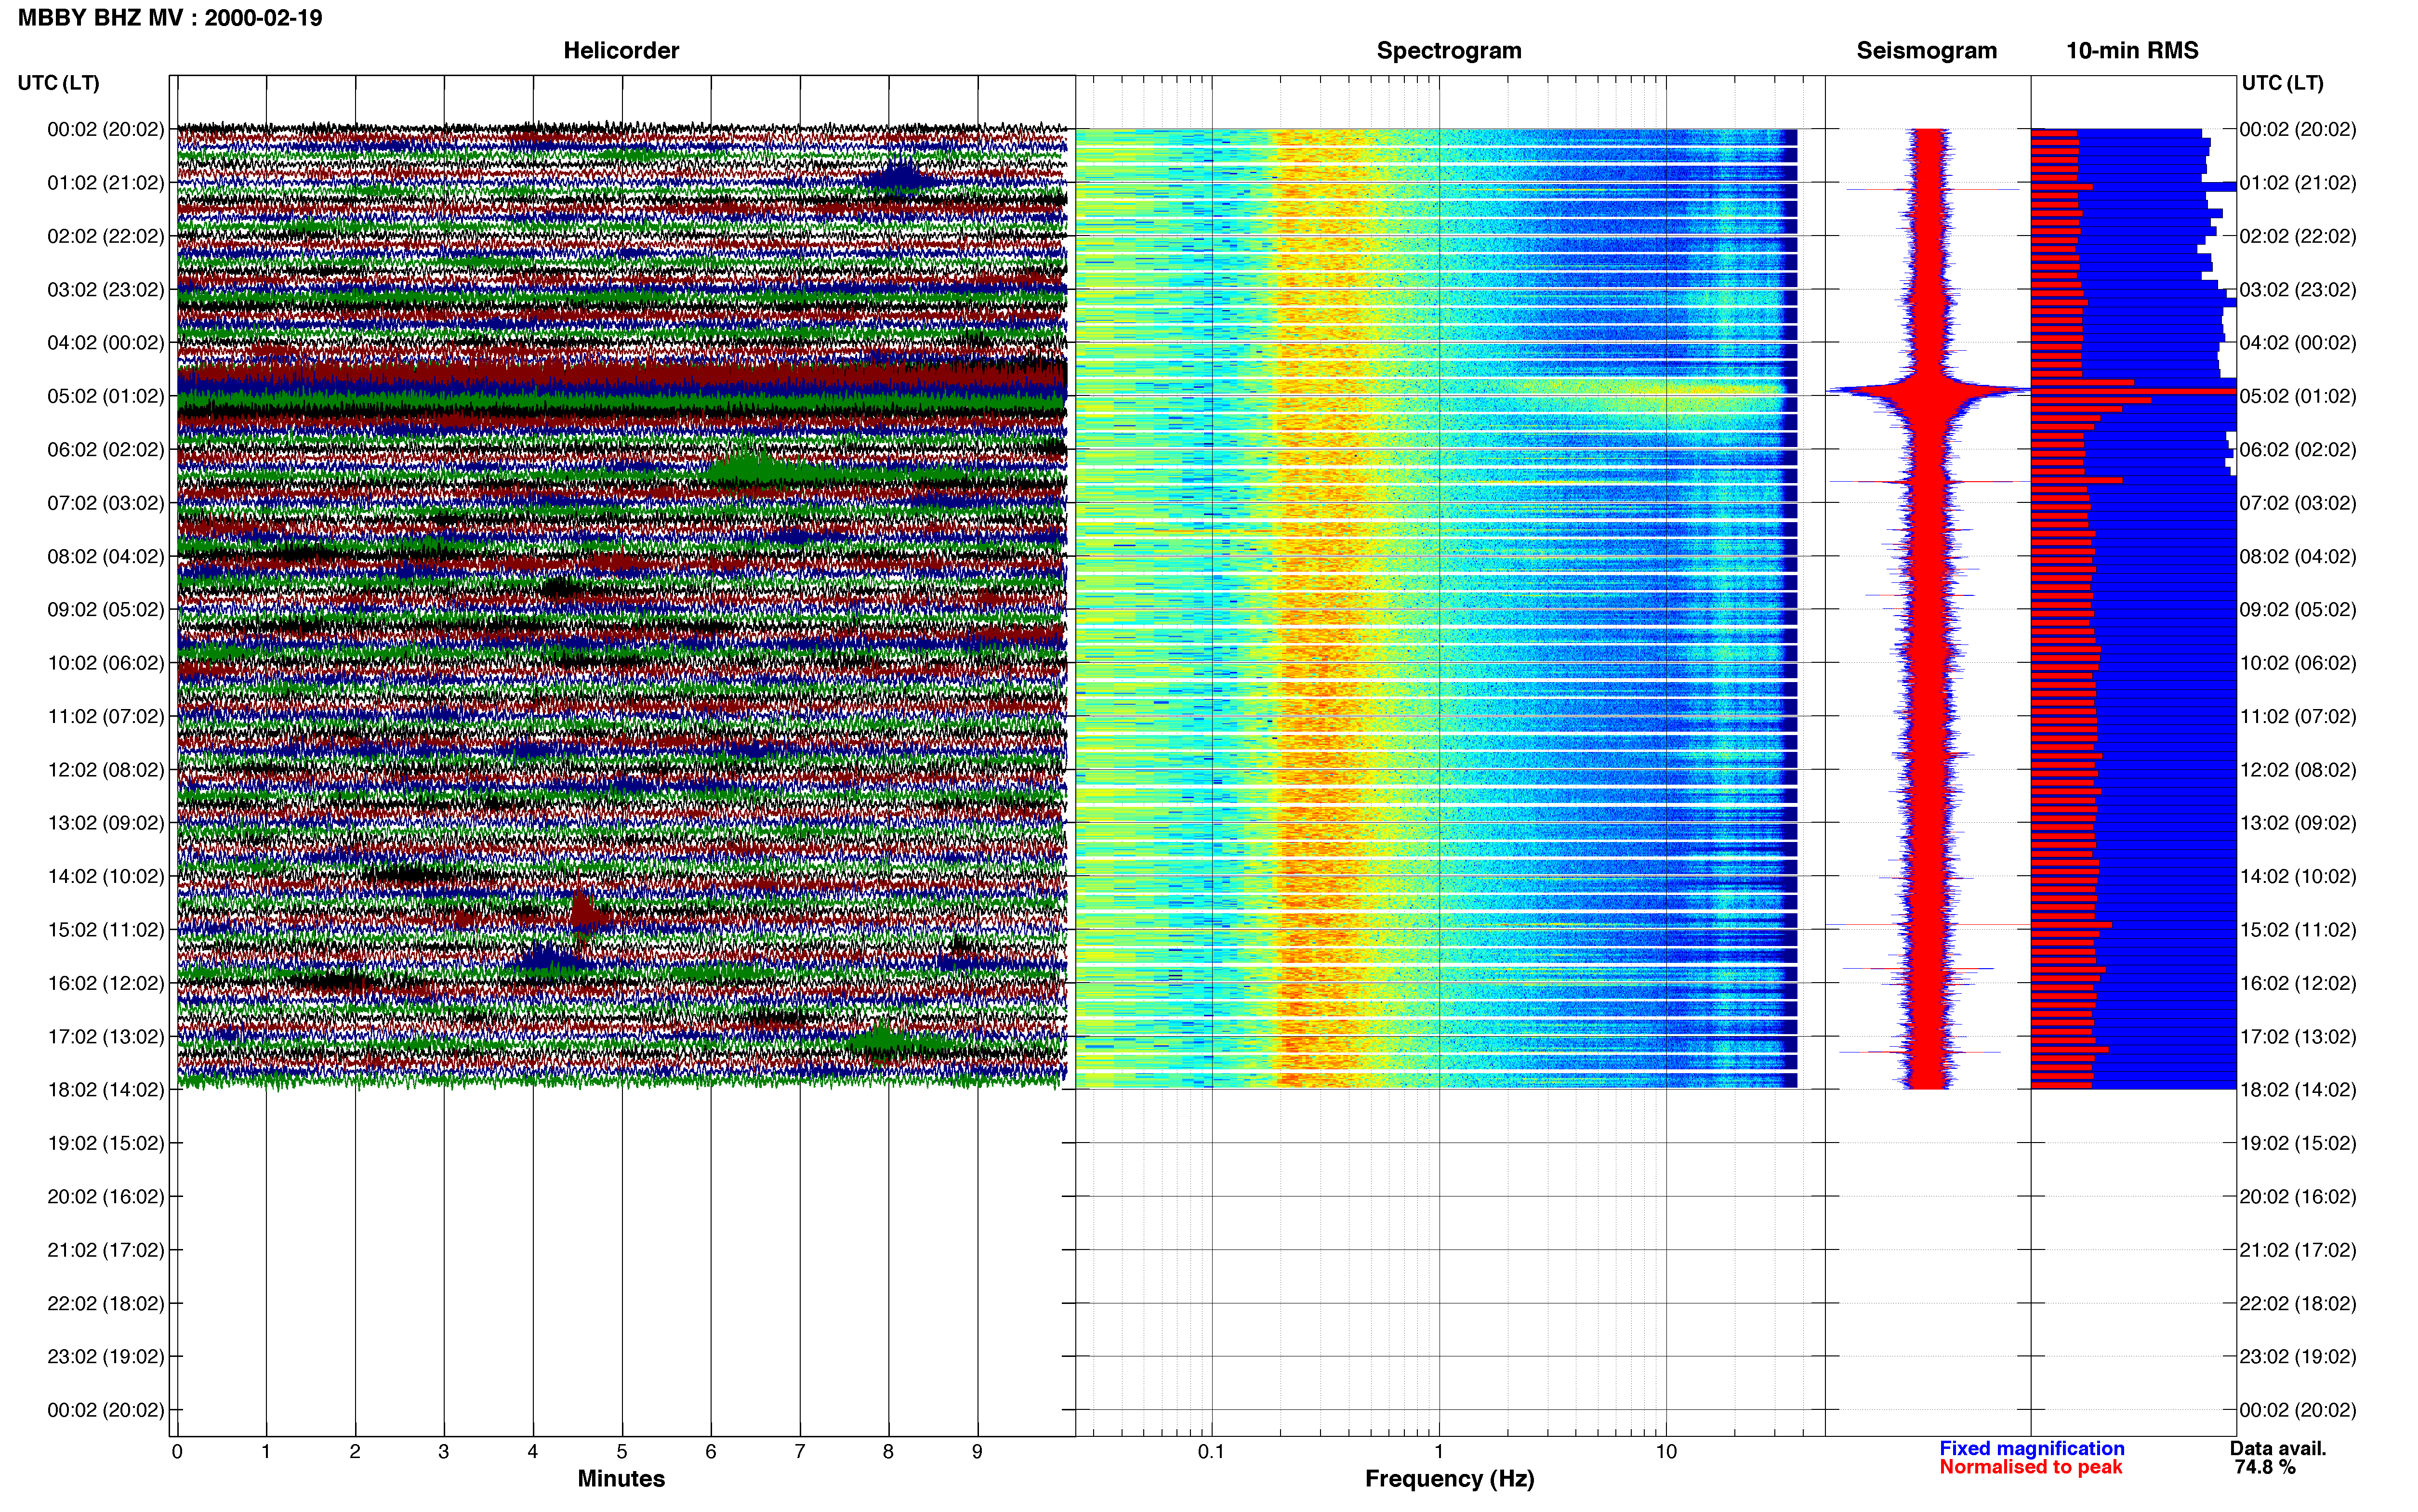Image resolution: width=2418 pixels, height=1512 pixels.
Task: Click right time label 21:02 (17:02)
Action: point(2298,1250)
